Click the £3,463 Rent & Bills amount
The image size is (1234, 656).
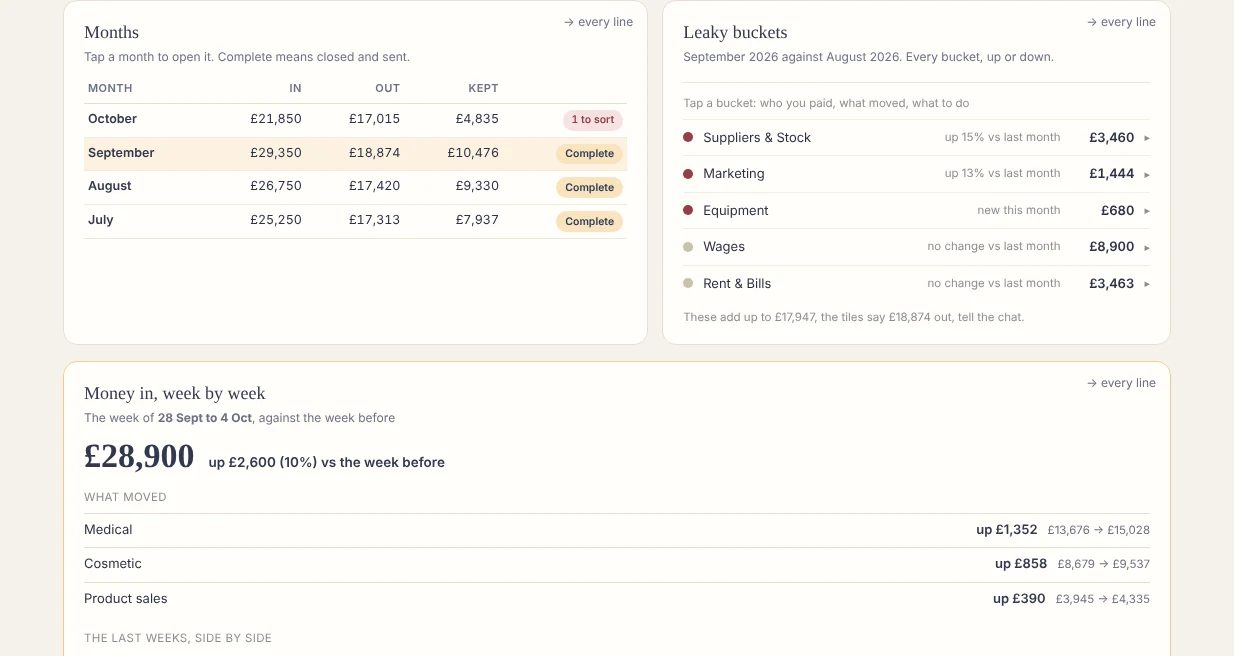coord(1112,284)
